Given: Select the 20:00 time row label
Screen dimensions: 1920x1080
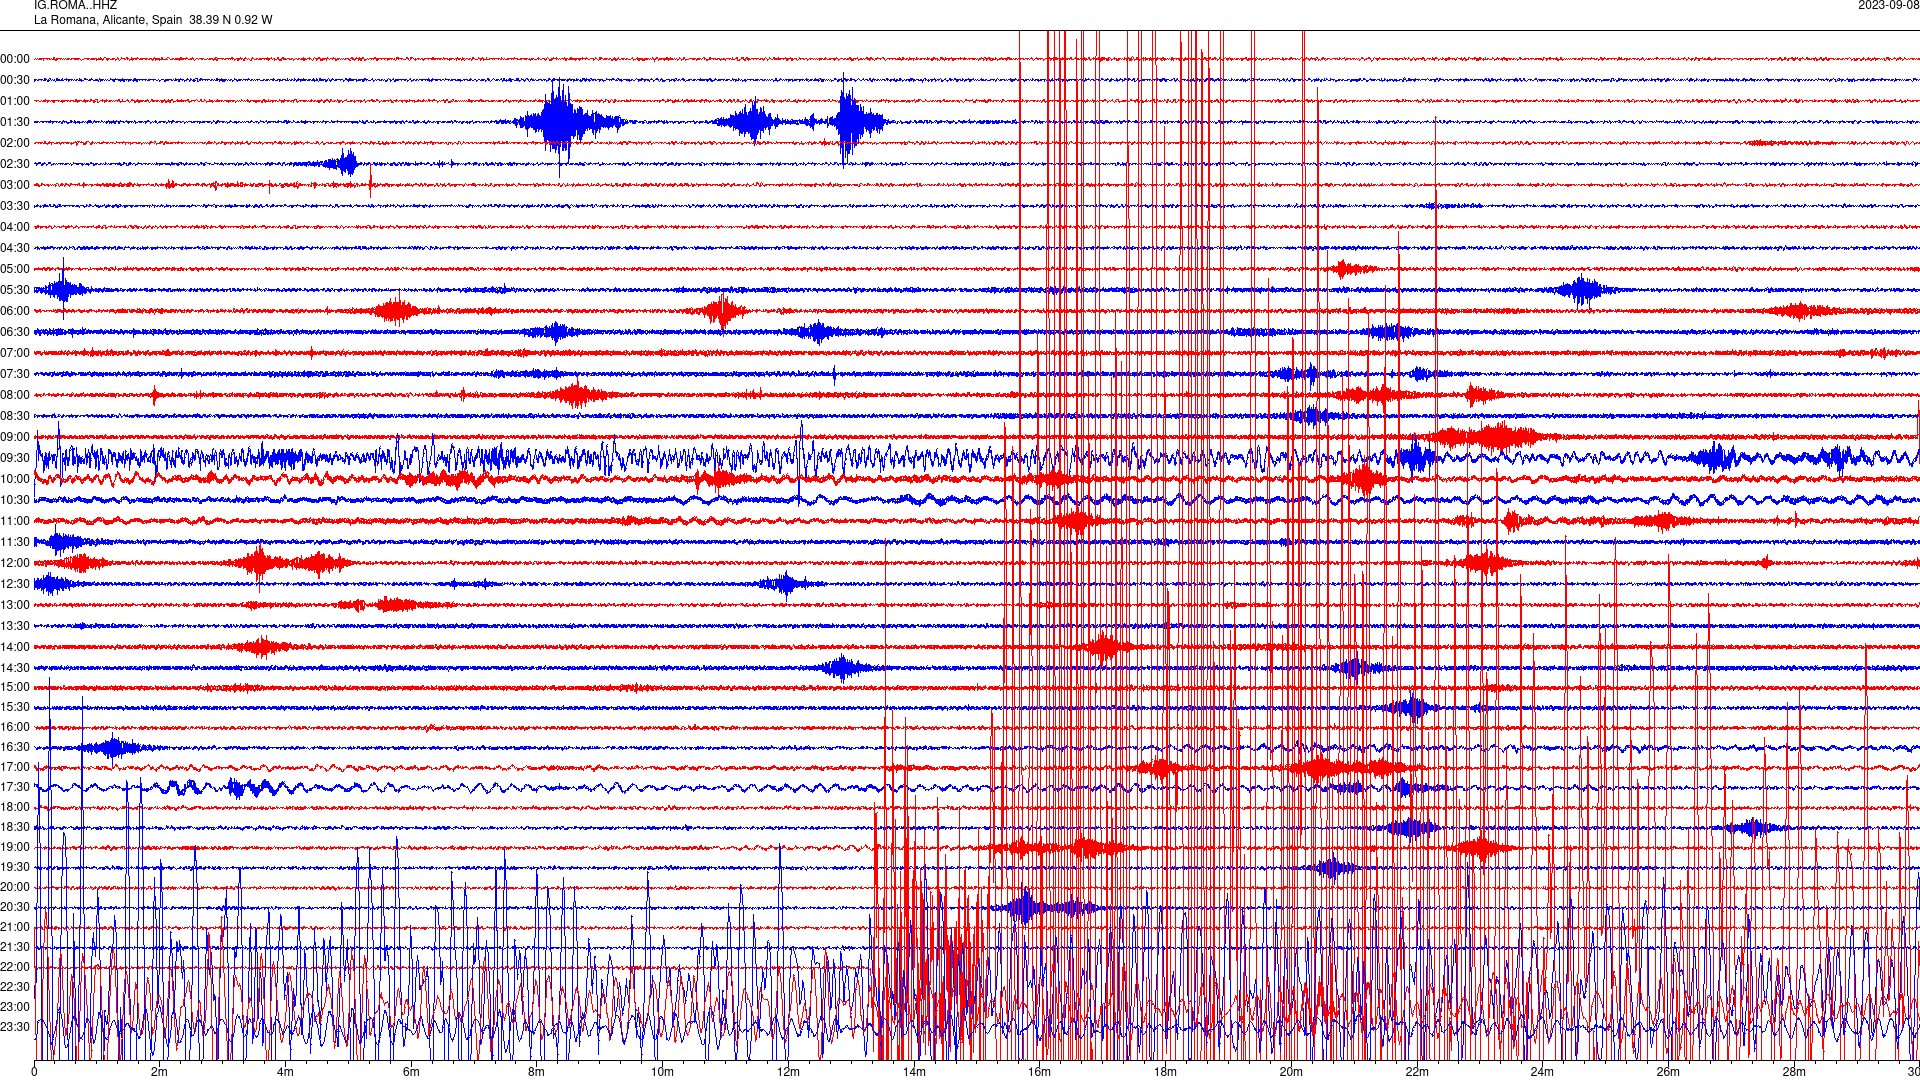Looking at the screenshot, I should (15, 887).
